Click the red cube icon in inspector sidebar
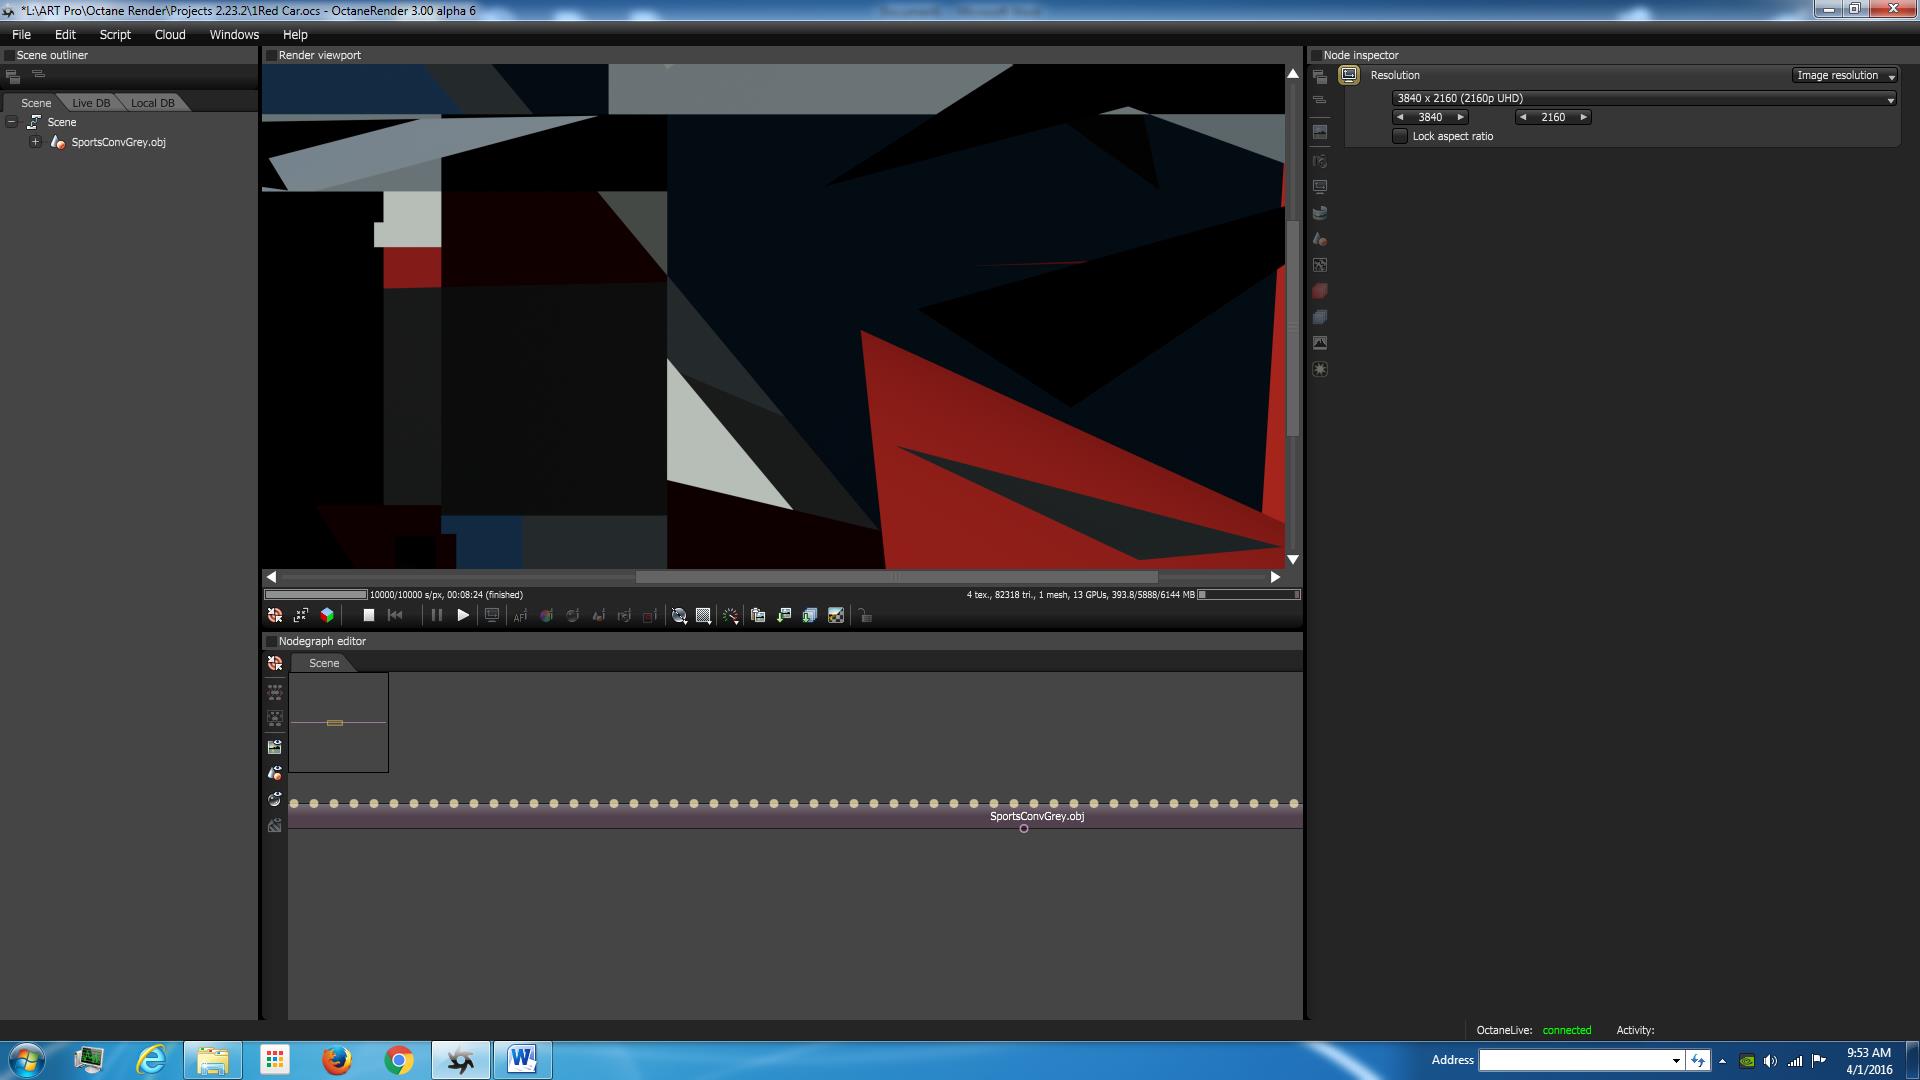This screenshot has width=1920, height=1080. coord(1320,291)
